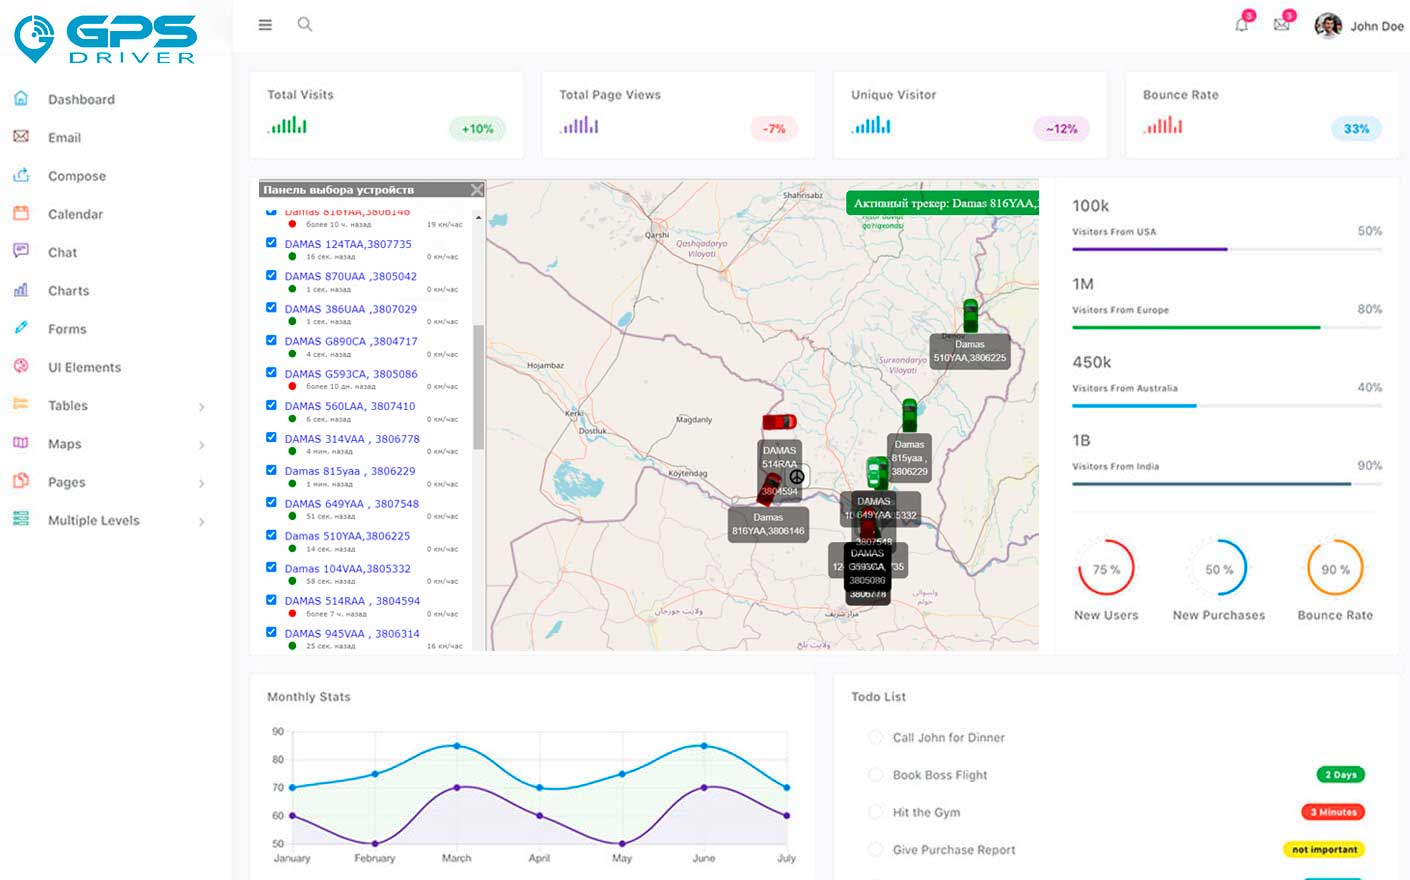Expand the Tables sidebar submenu
Image resolution: width=1410 pixels, height=880 pixels.
tap(201, 406)
